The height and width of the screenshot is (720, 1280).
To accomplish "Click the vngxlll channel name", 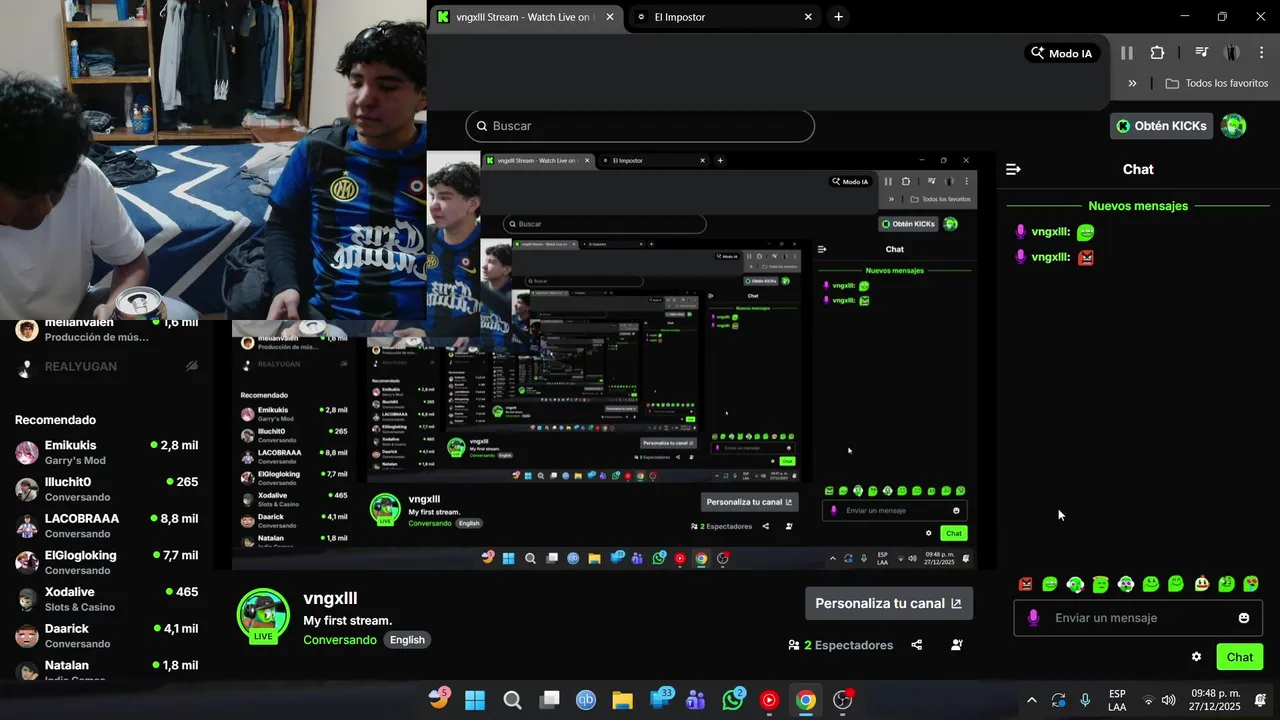I will (330, 598).
